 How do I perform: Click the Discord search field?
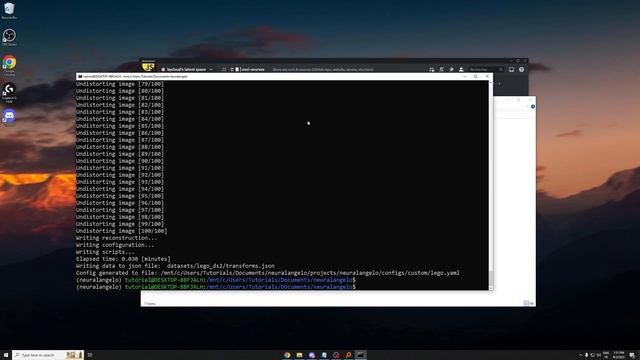[x=486, y=69]
